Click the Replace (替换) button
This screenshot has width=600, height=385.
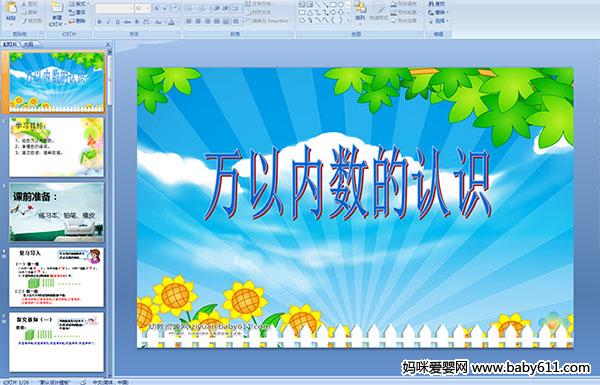pos(437,12)
